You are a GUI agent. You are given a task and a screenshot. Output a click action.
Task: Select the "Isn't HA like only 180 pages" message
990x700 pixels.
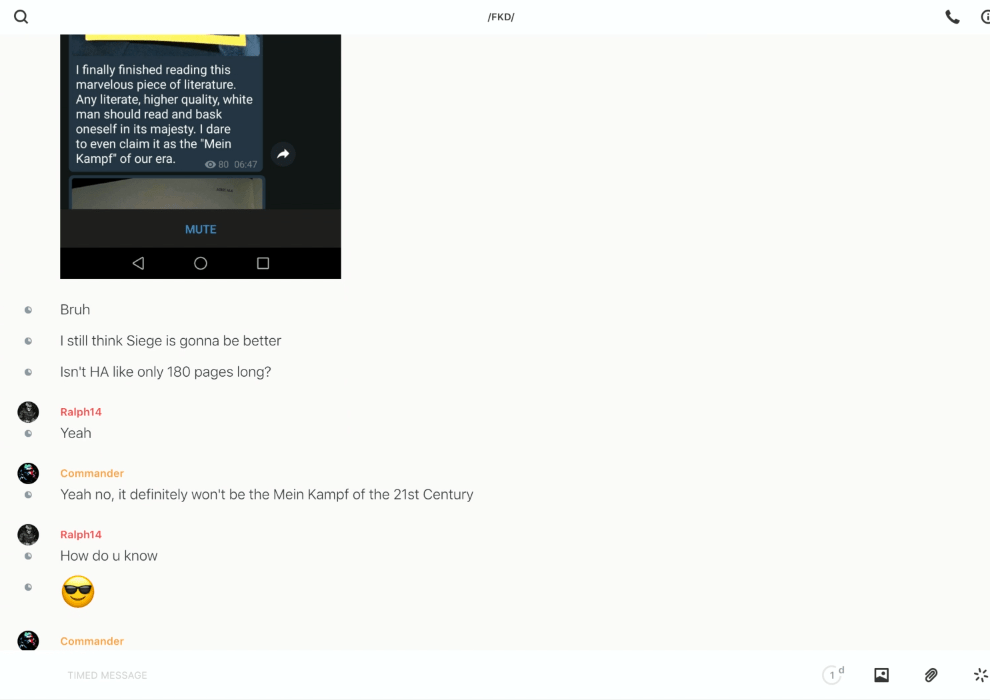tap(166, 372)
